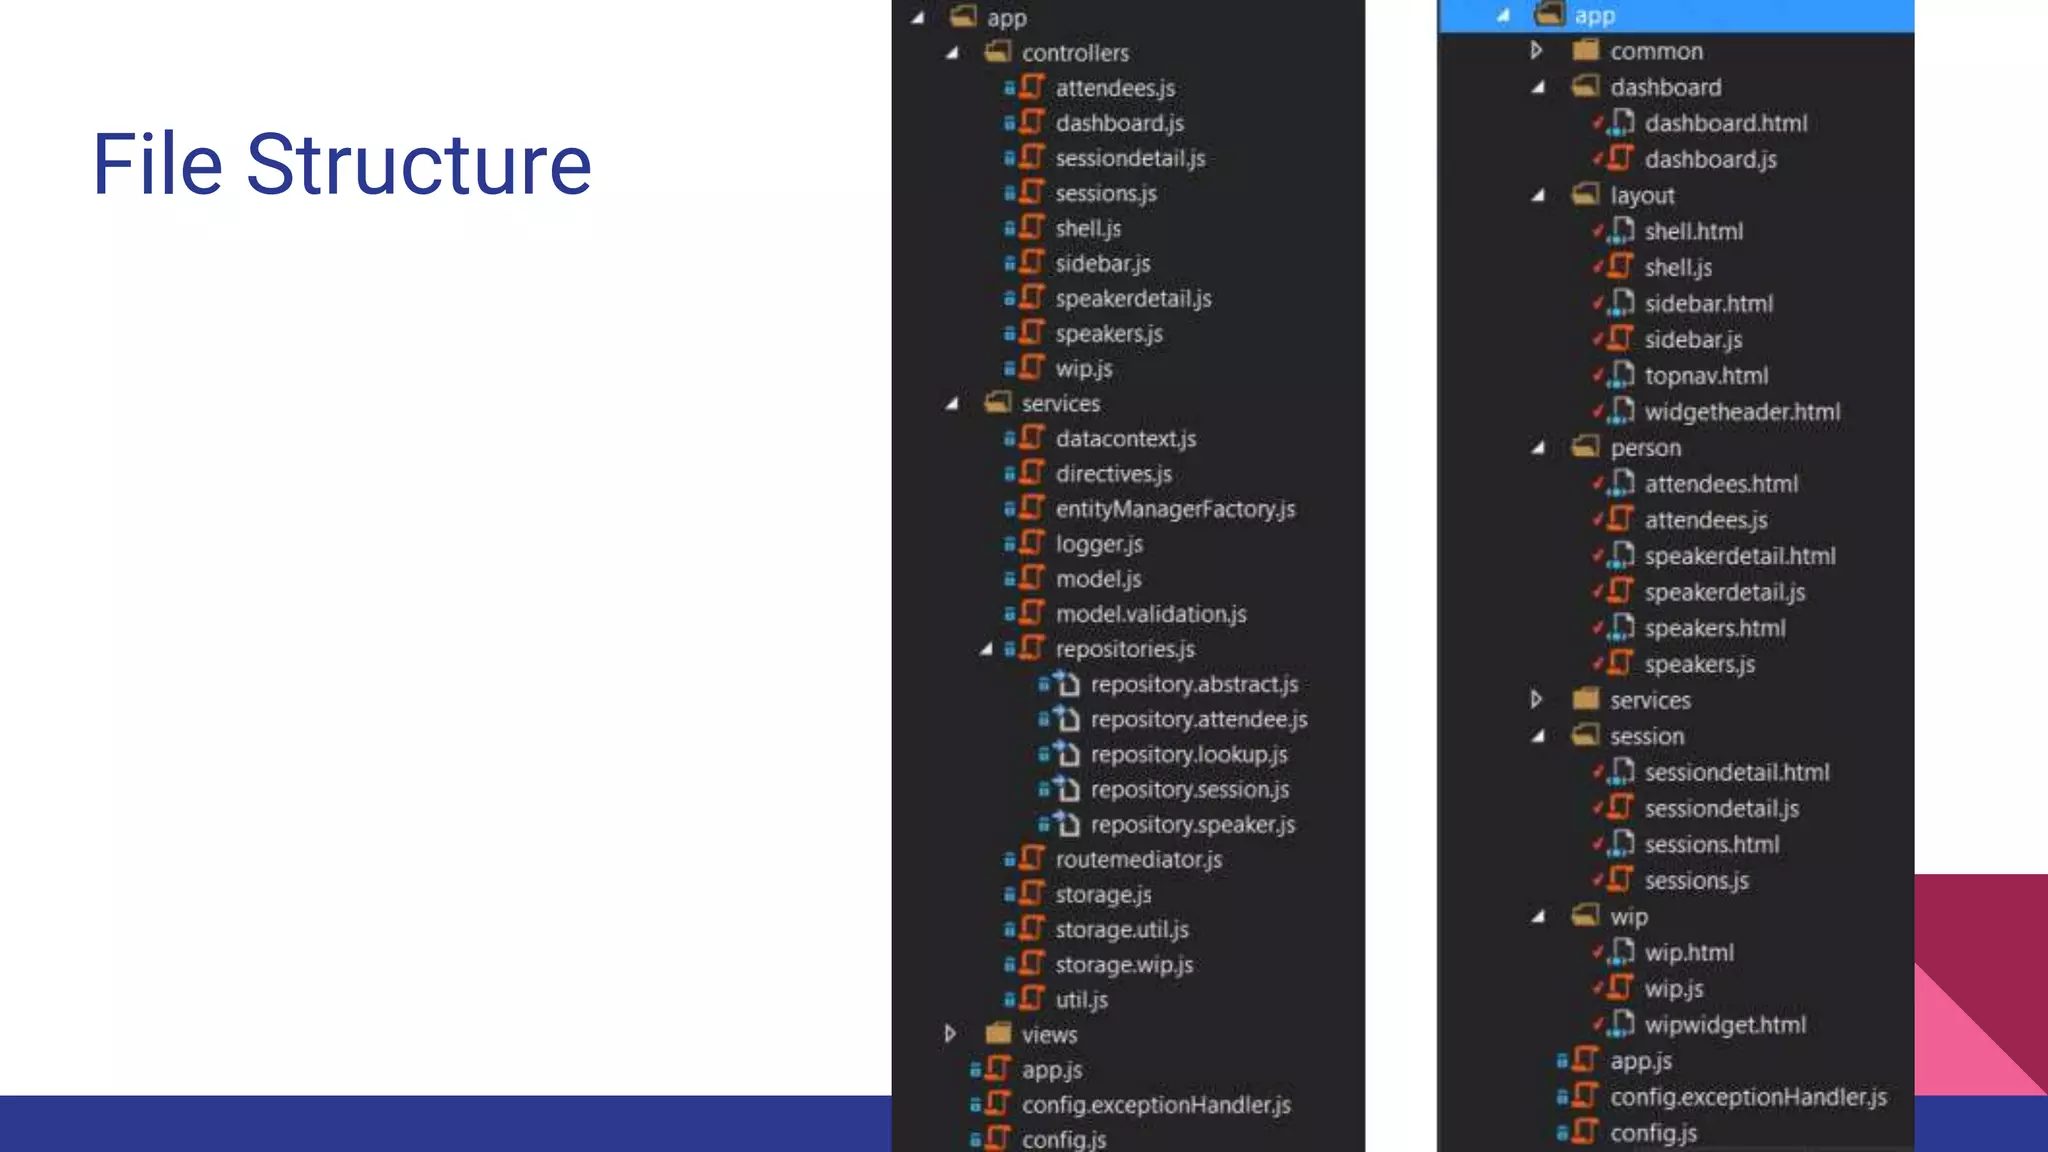2048x1152 pixels.
Task: Click the datacontext.js file icon
Action: [1032, 437]
